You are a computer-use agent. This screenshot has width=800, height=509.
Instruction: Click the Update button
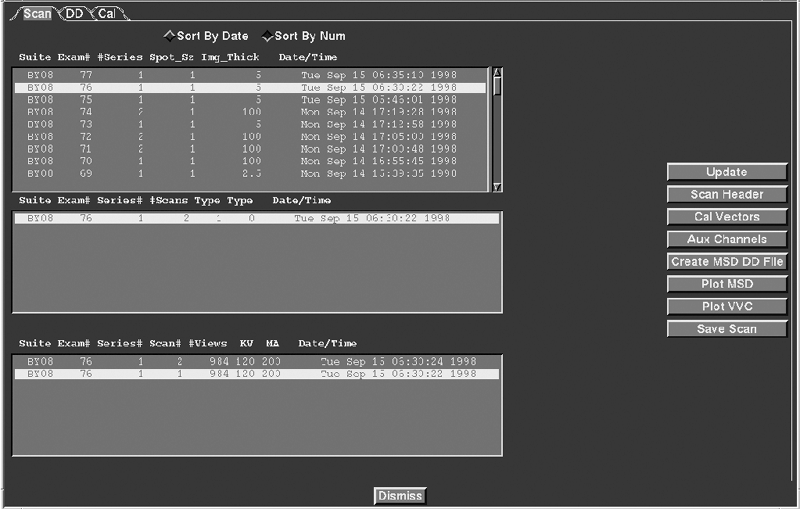pyautogui.click(x=726, y=172)
